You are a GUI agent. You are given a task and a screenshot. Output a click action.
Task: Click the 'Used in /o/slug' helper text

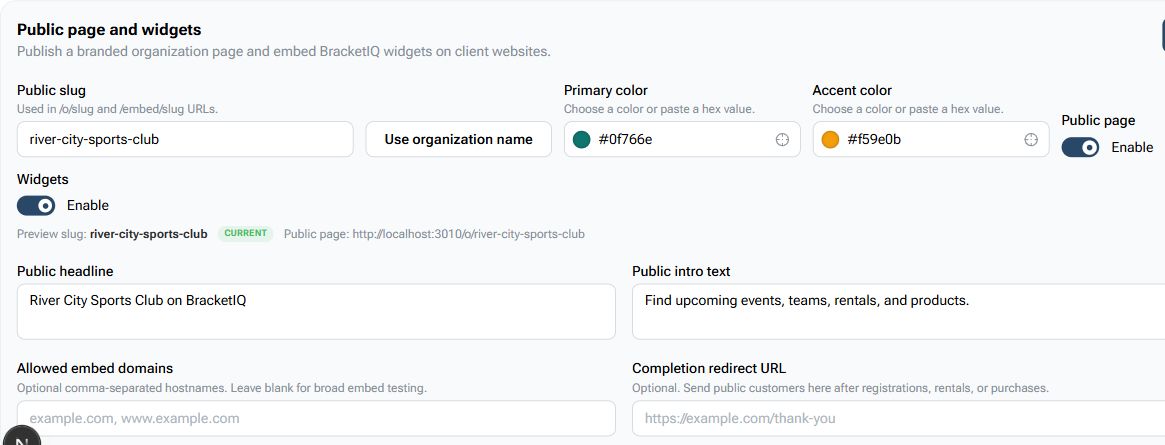coord(117,109)
